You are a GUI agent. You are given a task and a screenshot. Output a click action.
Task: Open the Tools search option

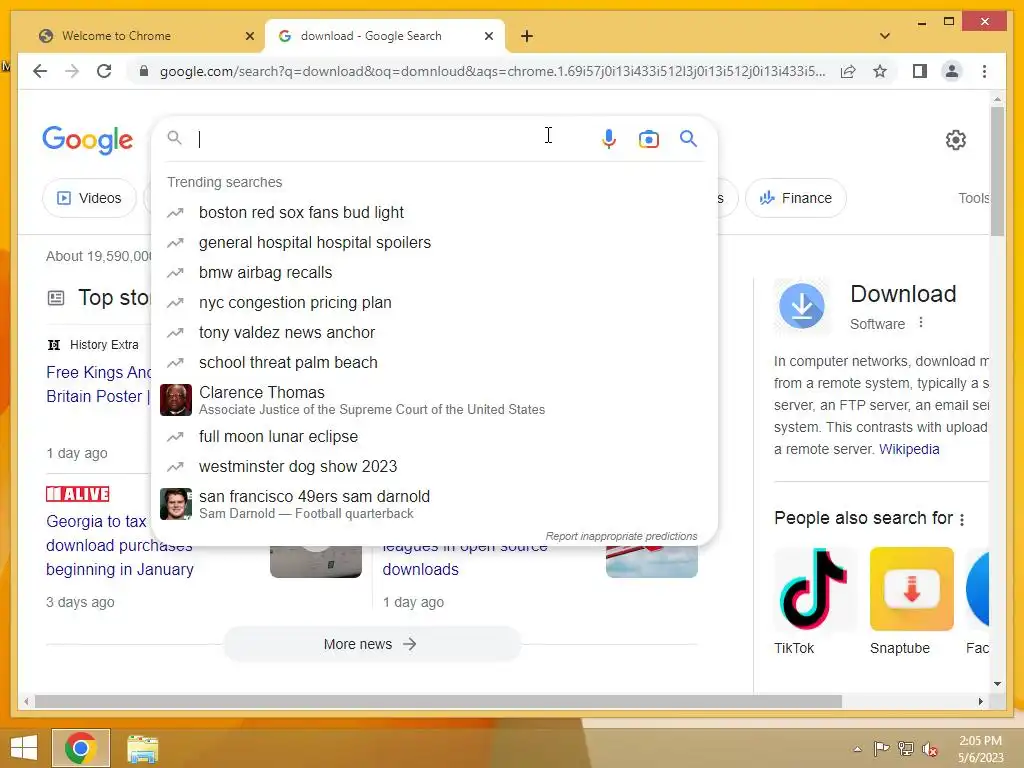tap(973, 198)
